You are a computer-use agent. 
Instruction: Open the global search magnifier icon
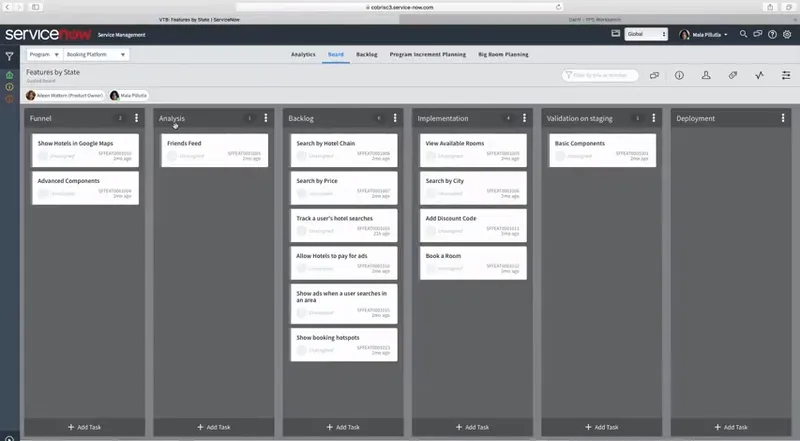(743, 34)
